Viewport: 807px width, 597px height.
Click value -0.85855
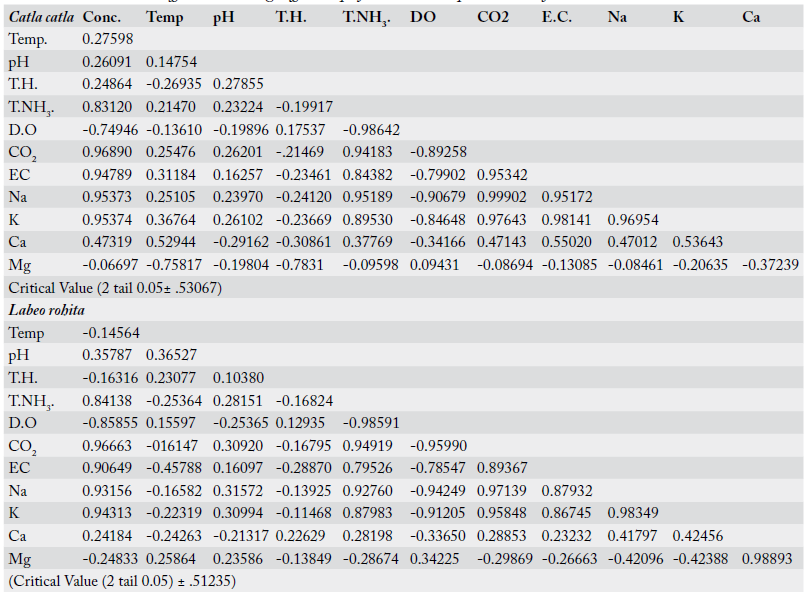pyautogui.click(x=110, y=423)
